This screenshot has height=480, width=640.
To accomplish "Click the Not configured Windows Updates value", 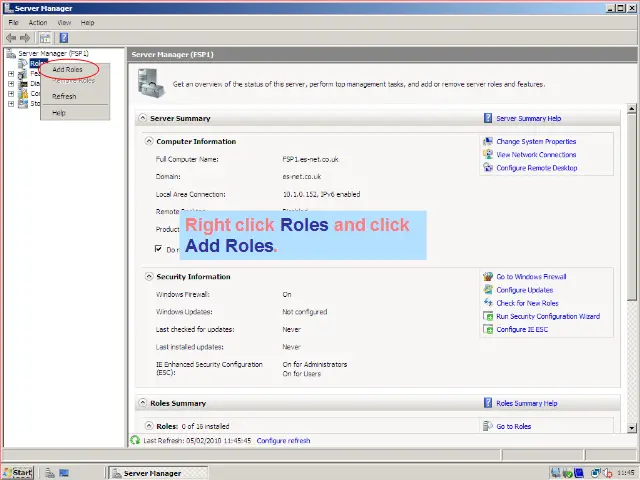I will tap(304, 312).
